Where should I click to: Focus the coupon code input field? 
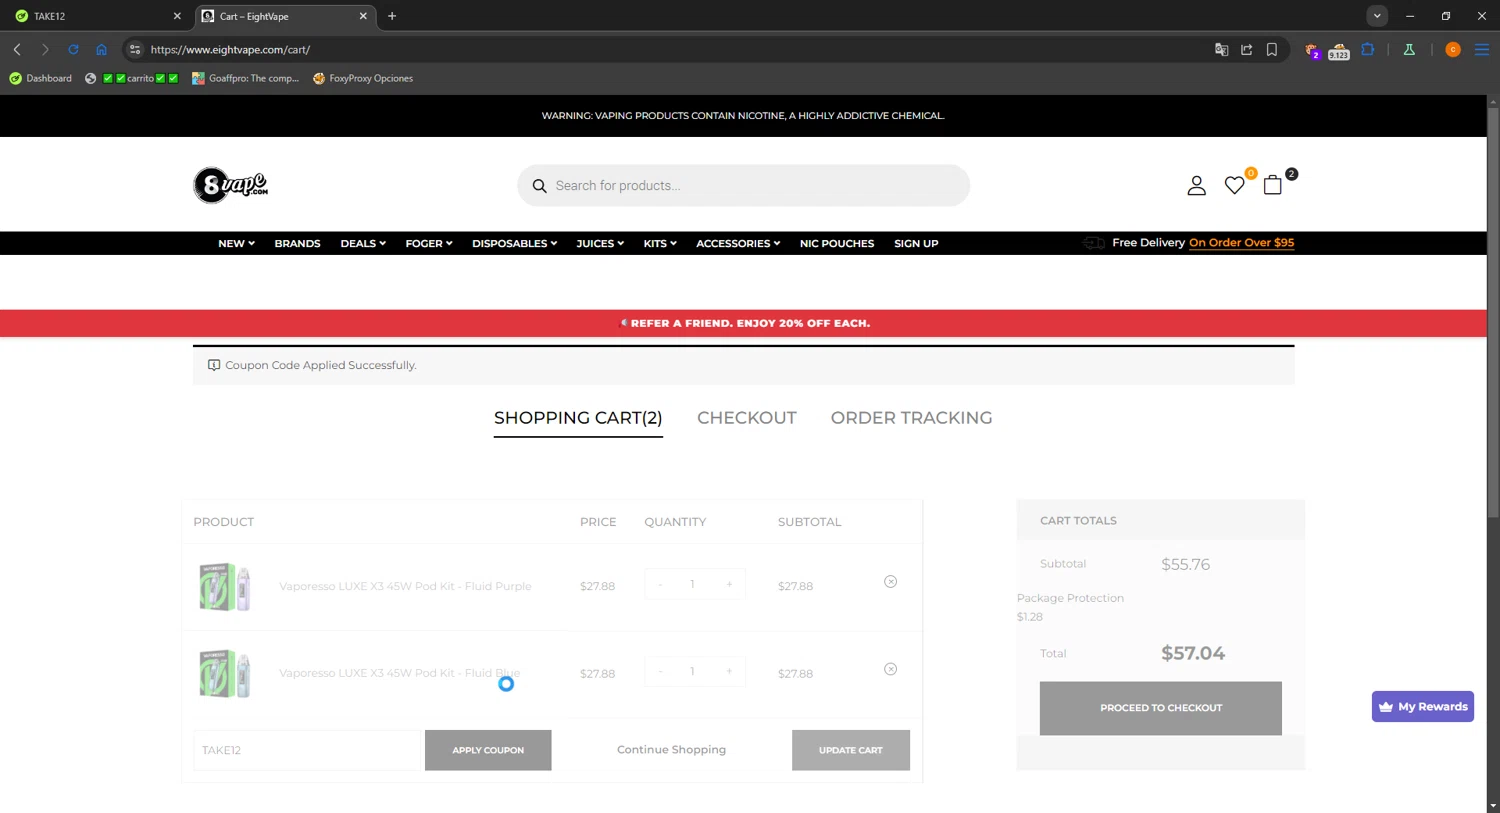(308, 750)
